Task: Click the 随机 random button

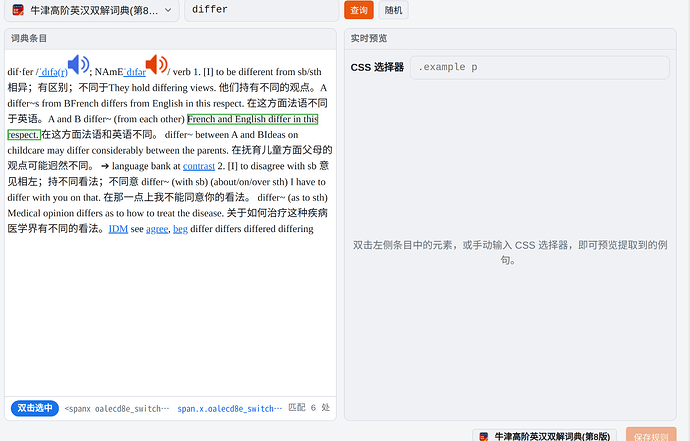Action: [393, 10]
